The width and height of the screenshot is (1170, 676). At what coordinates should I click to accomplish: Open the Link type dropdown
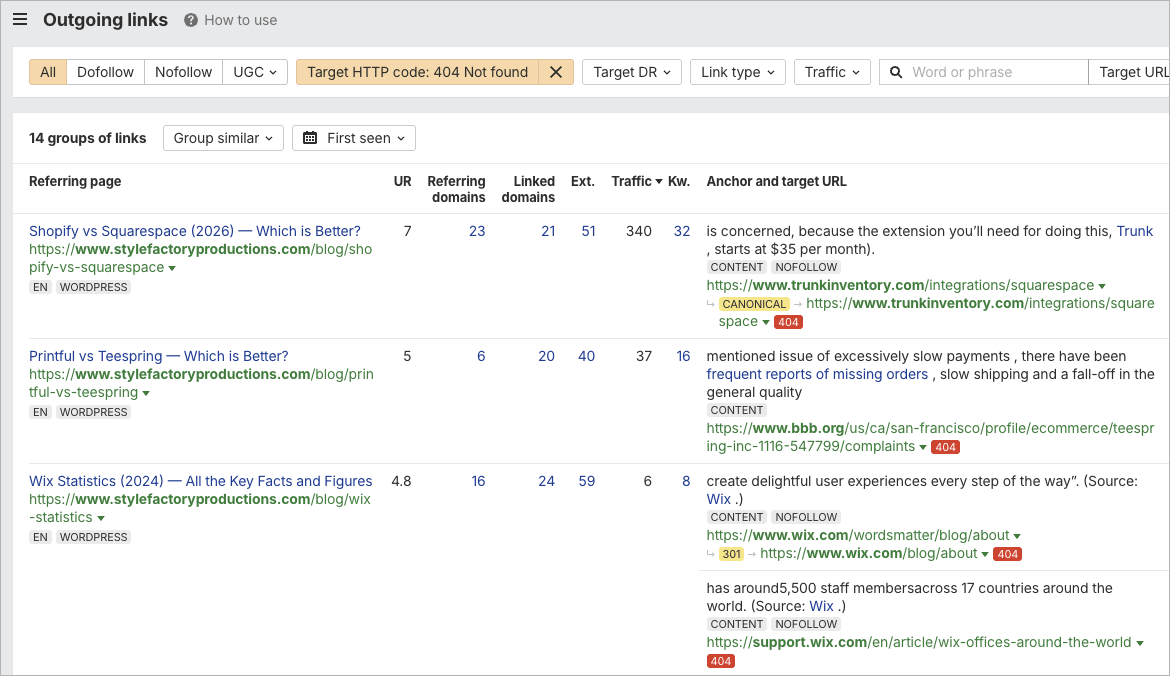point(737,71)
